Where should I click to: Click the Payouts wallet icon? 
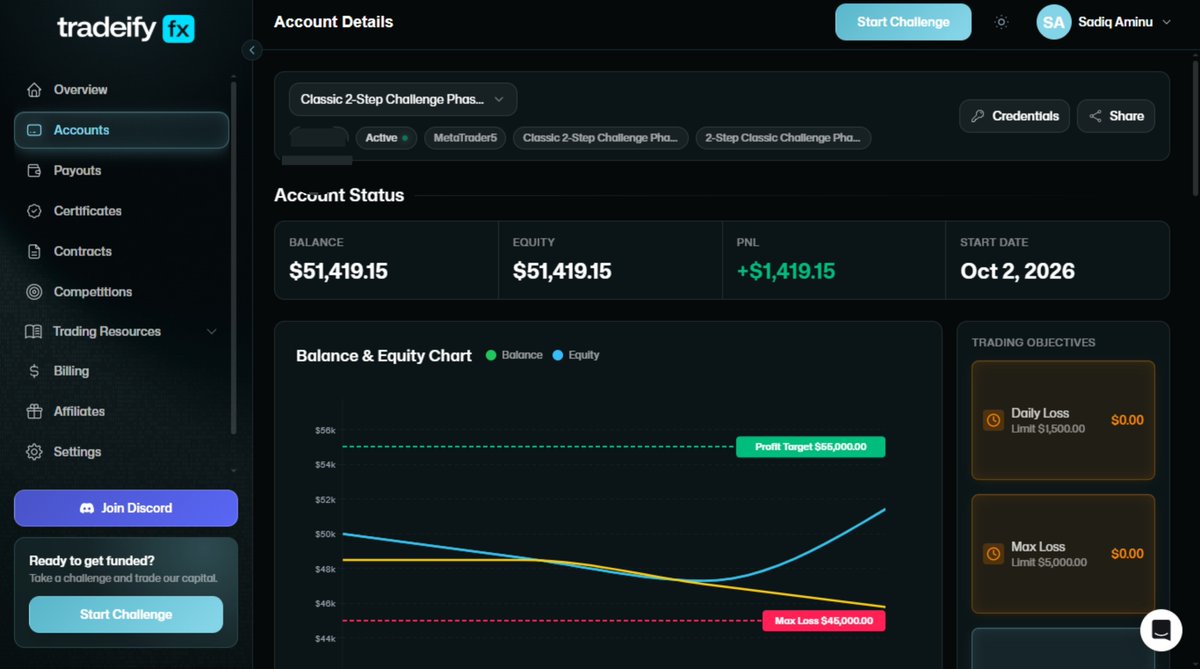[34, 171]
